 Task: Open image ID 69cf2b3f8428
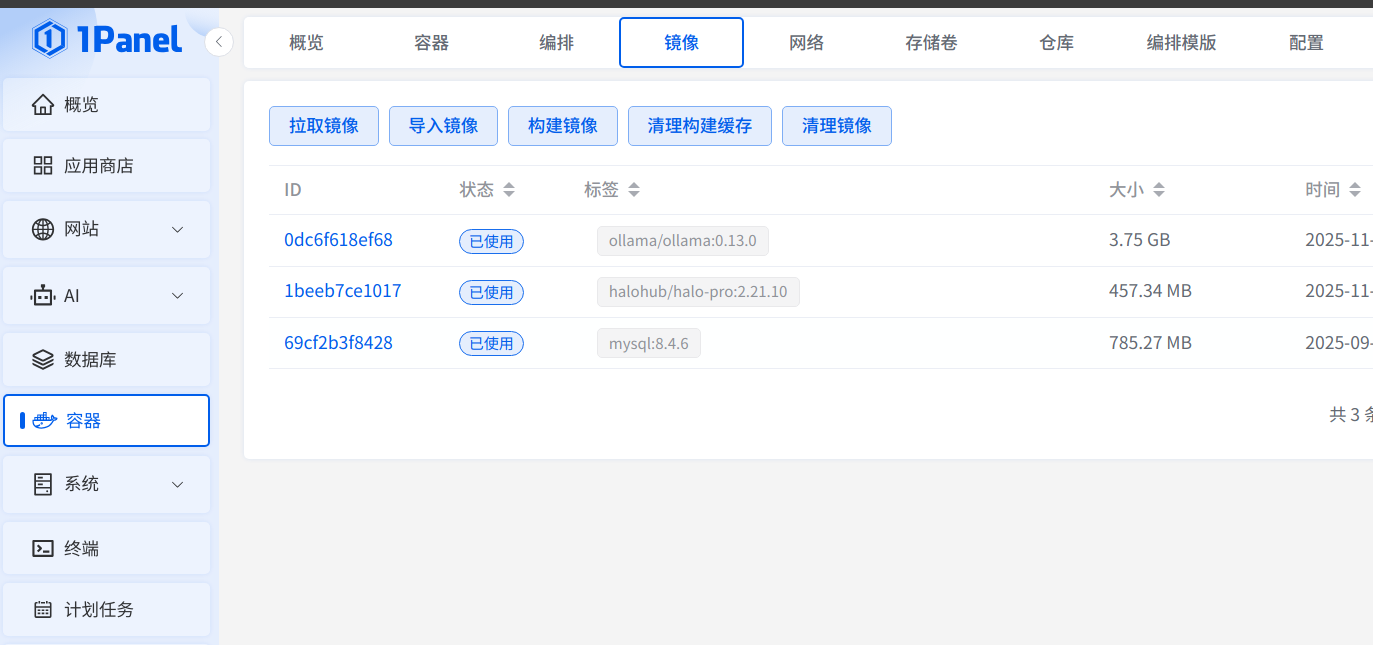tap(338, 343)
